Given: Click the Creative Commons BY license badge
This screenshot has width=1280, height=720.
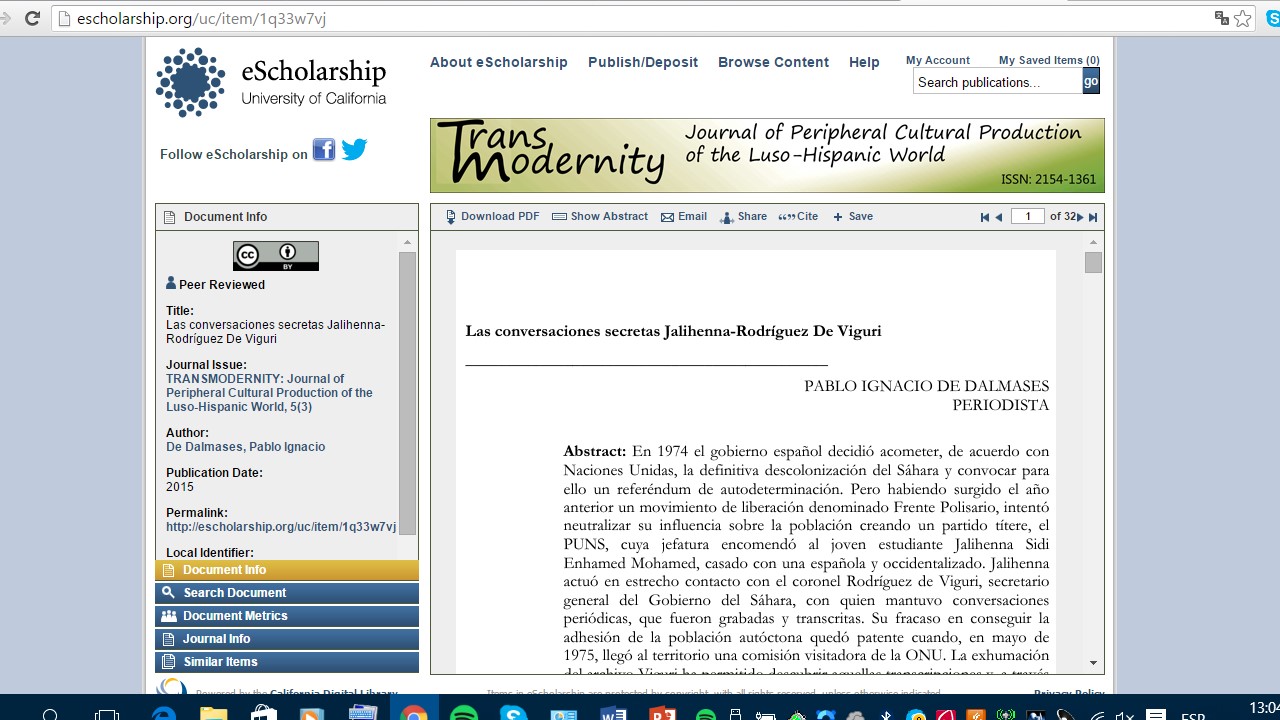Looking at the screenshot, I should point(276,256).
